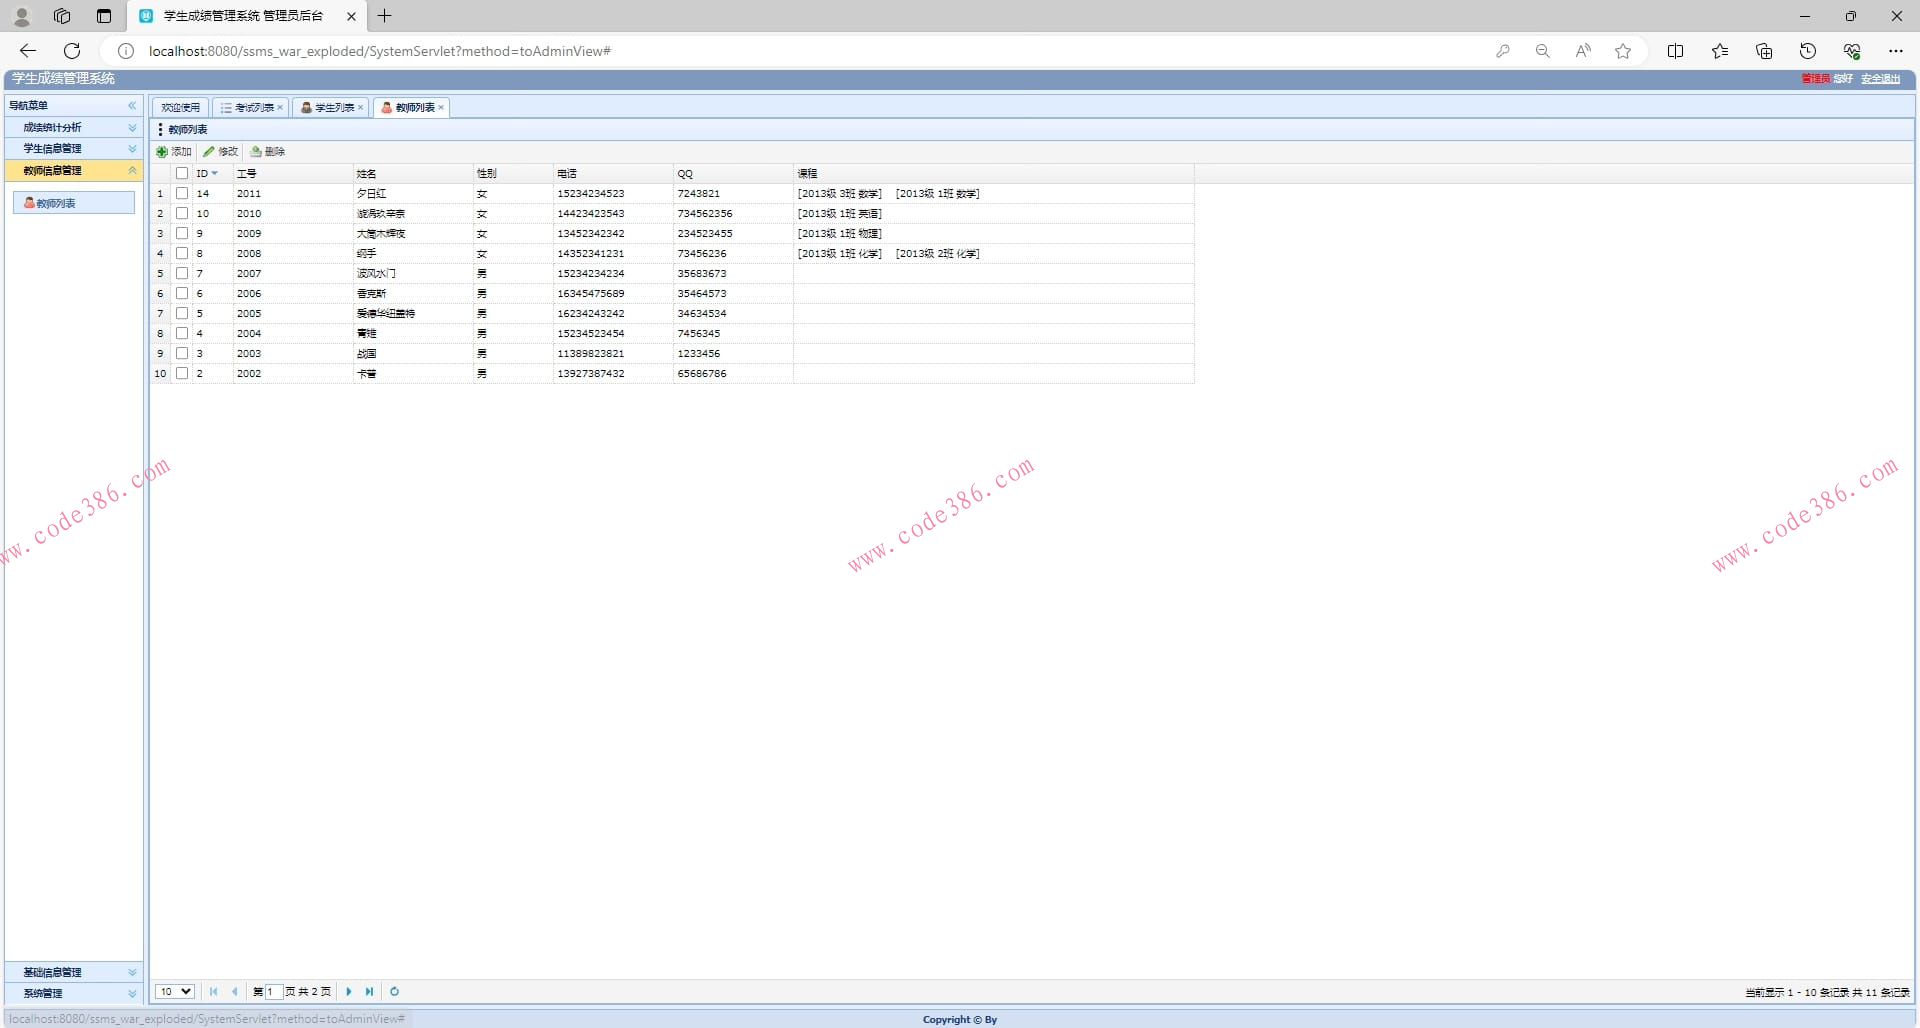Screen dimensions: 1920x1028
Task: Open the browser settings and more menu
Action: [1896, 51]
